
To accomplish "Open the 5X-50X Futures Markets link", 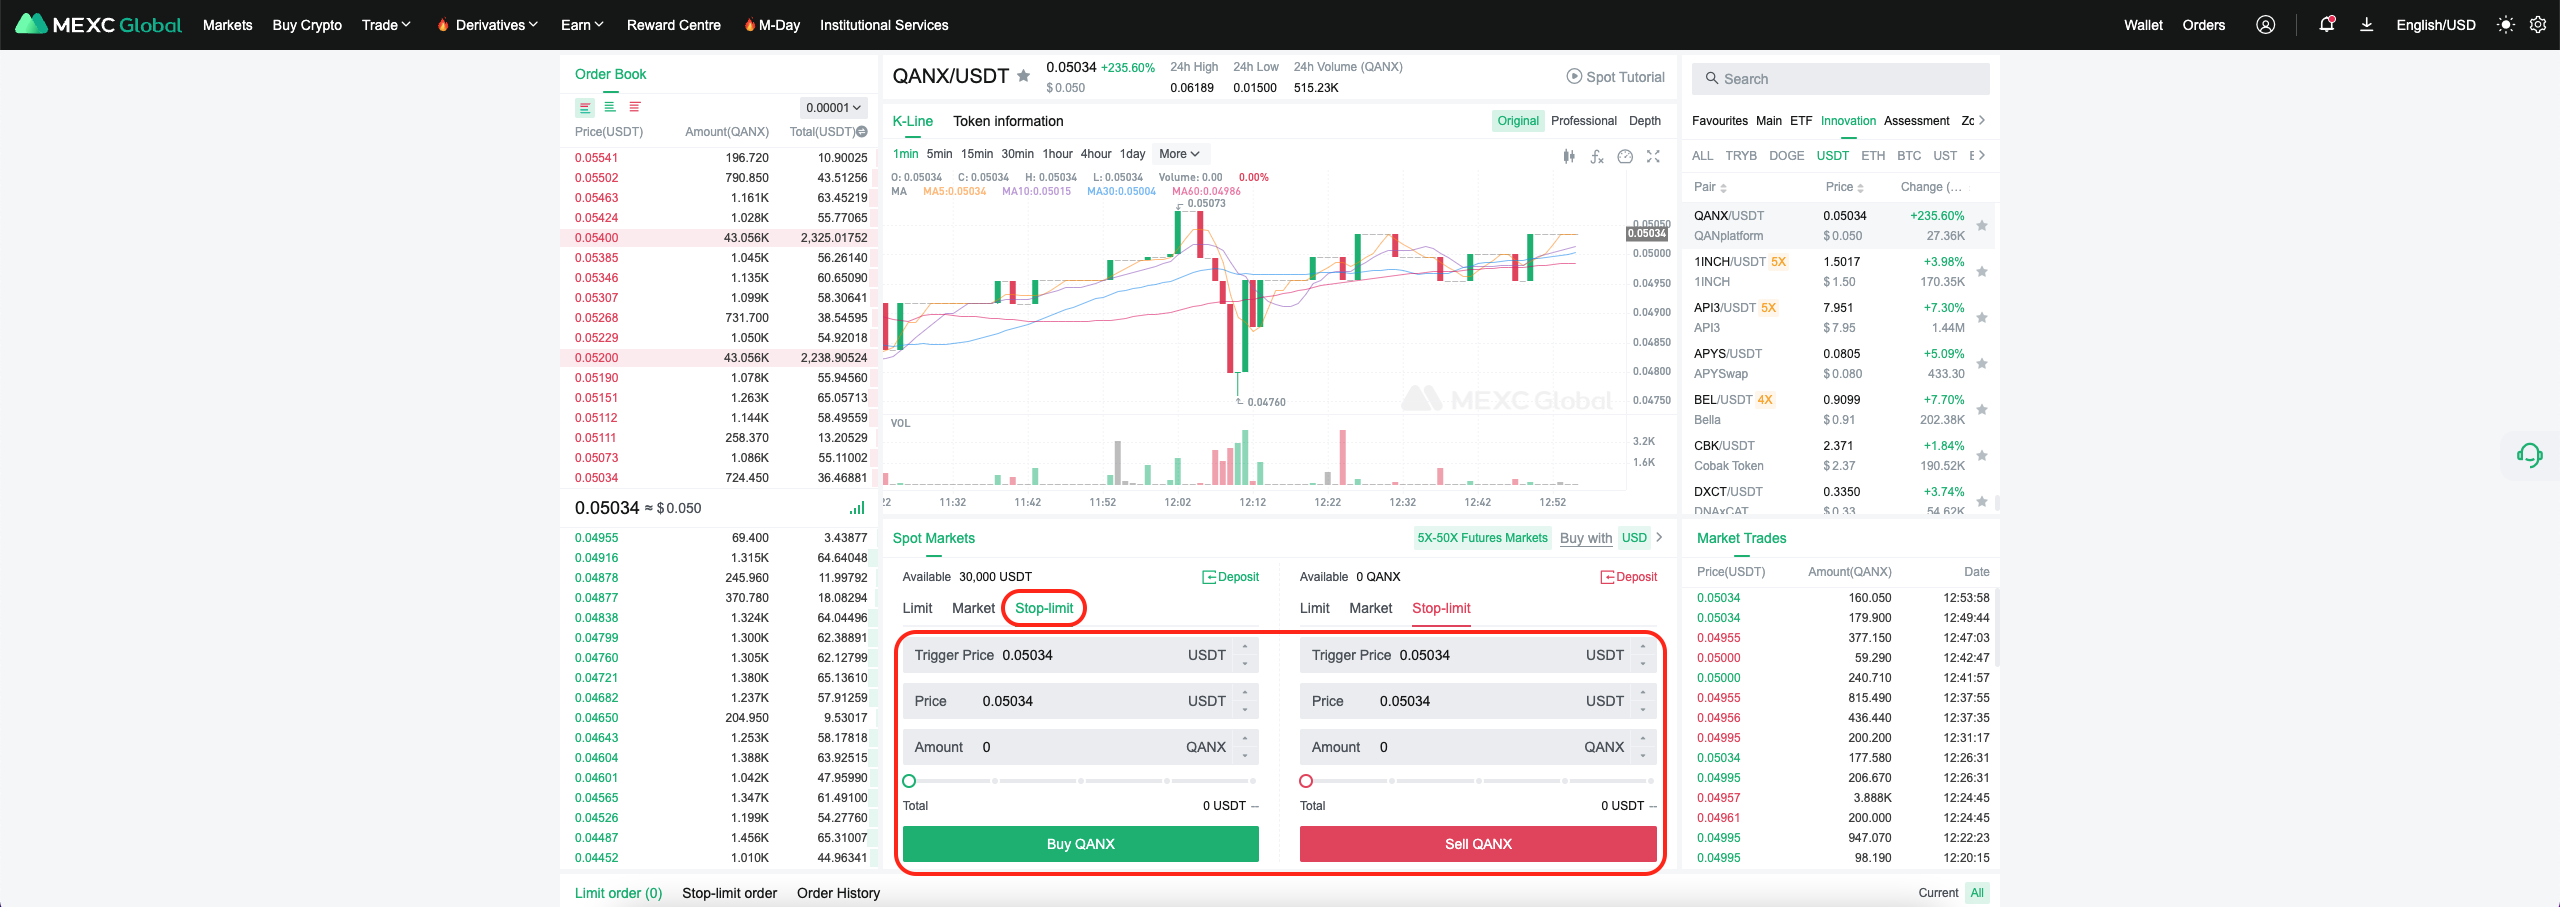I will pos(1482,538).
